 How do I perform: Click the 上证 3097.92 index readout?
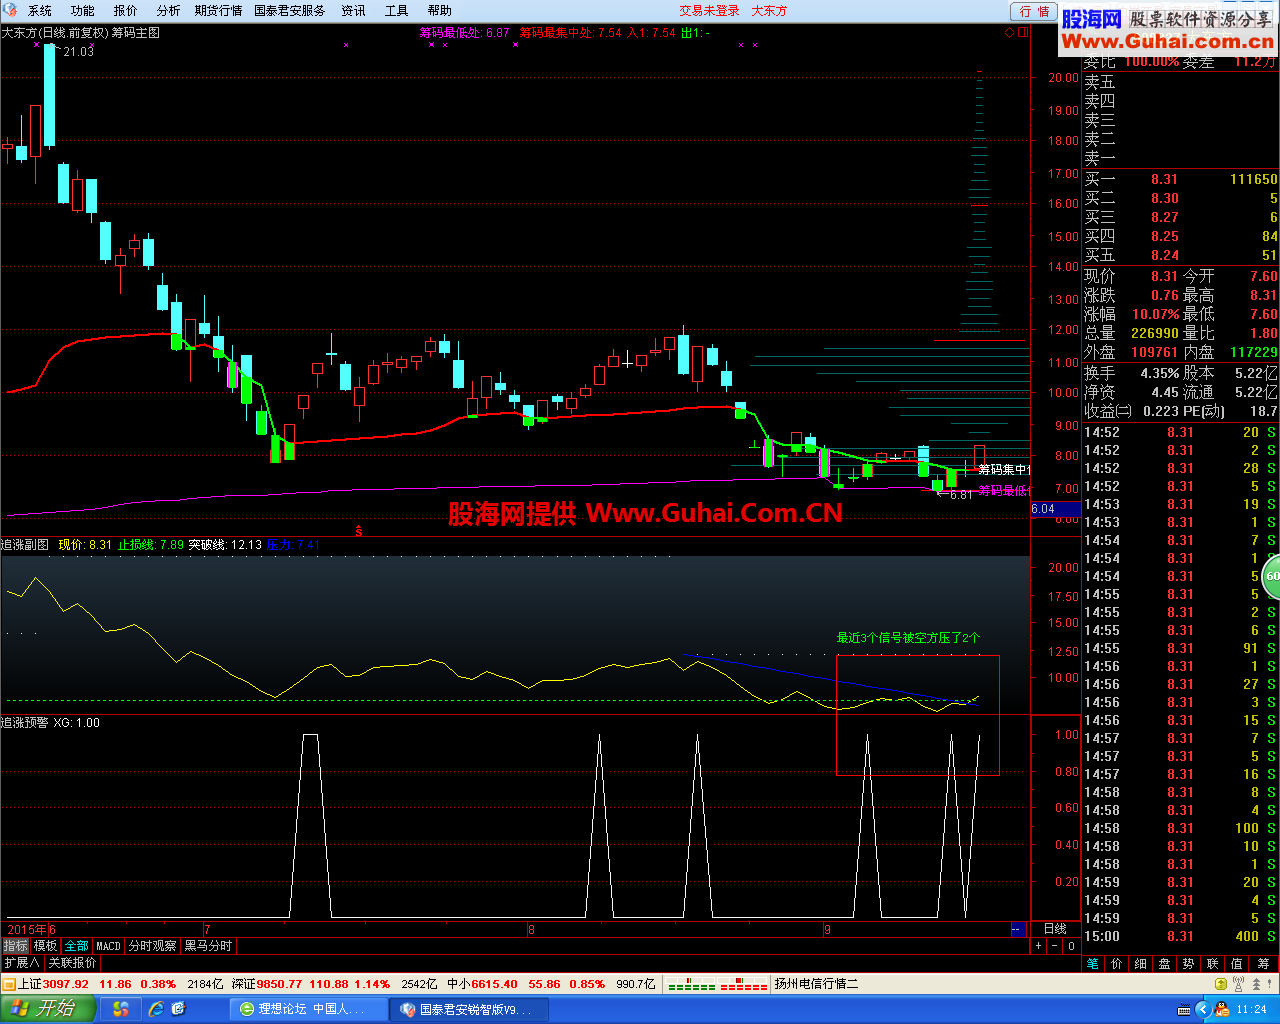[54, 984]
